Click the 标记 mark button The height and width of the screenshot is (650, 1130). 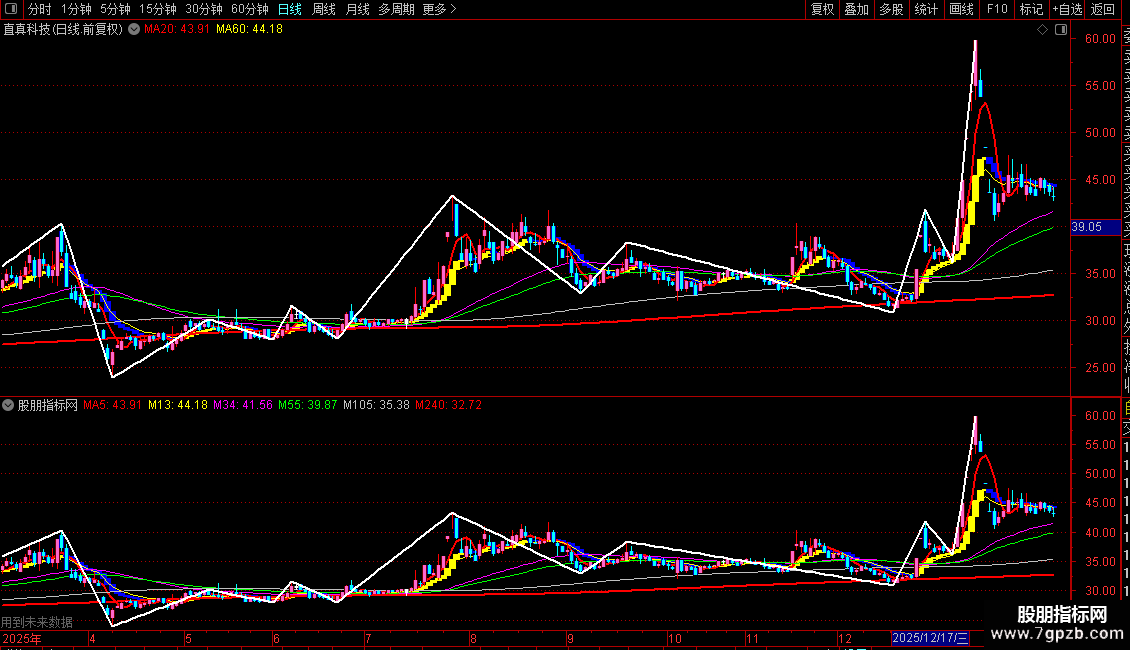[1031, 9]
